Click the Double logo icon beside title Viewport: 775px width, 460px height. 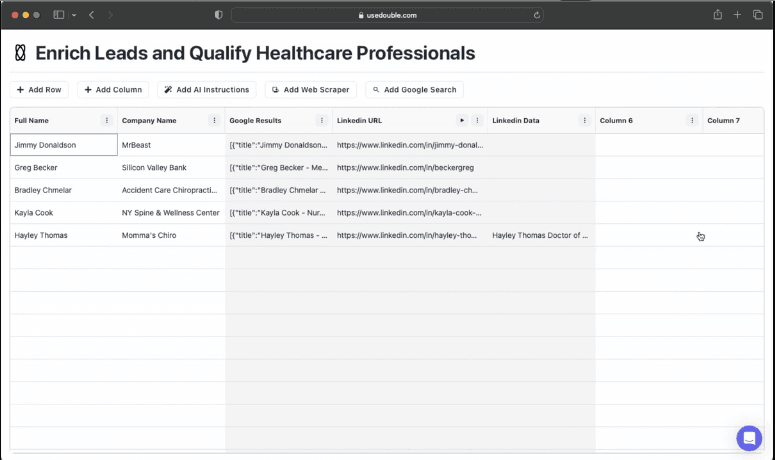(x=19, y=53)
